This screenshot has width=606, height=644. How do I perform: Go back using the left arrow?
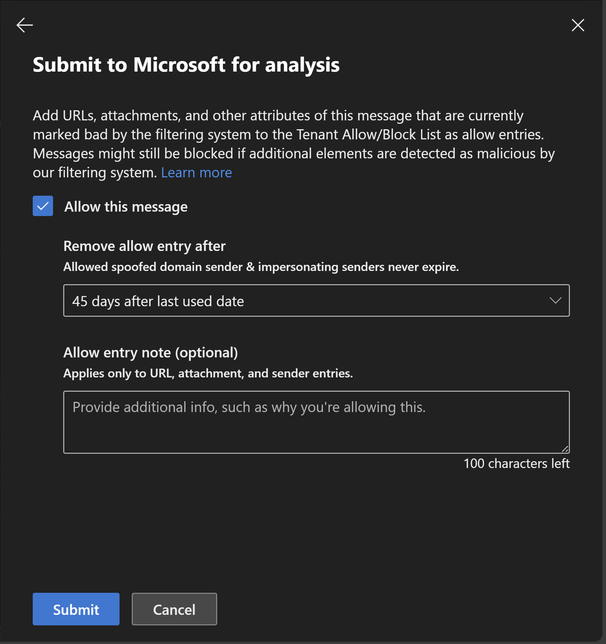coord(25,25)
